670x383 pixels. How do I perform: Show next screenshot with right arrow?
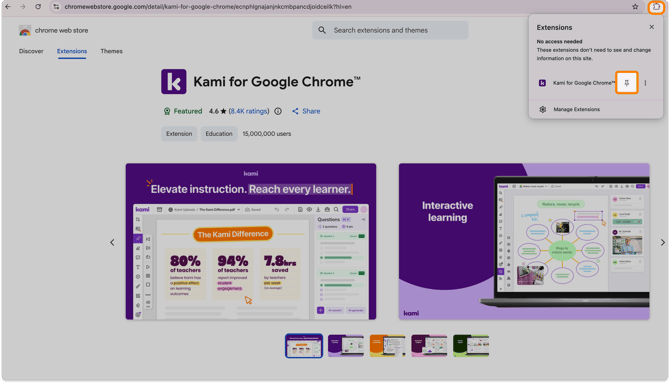(662, 242)
